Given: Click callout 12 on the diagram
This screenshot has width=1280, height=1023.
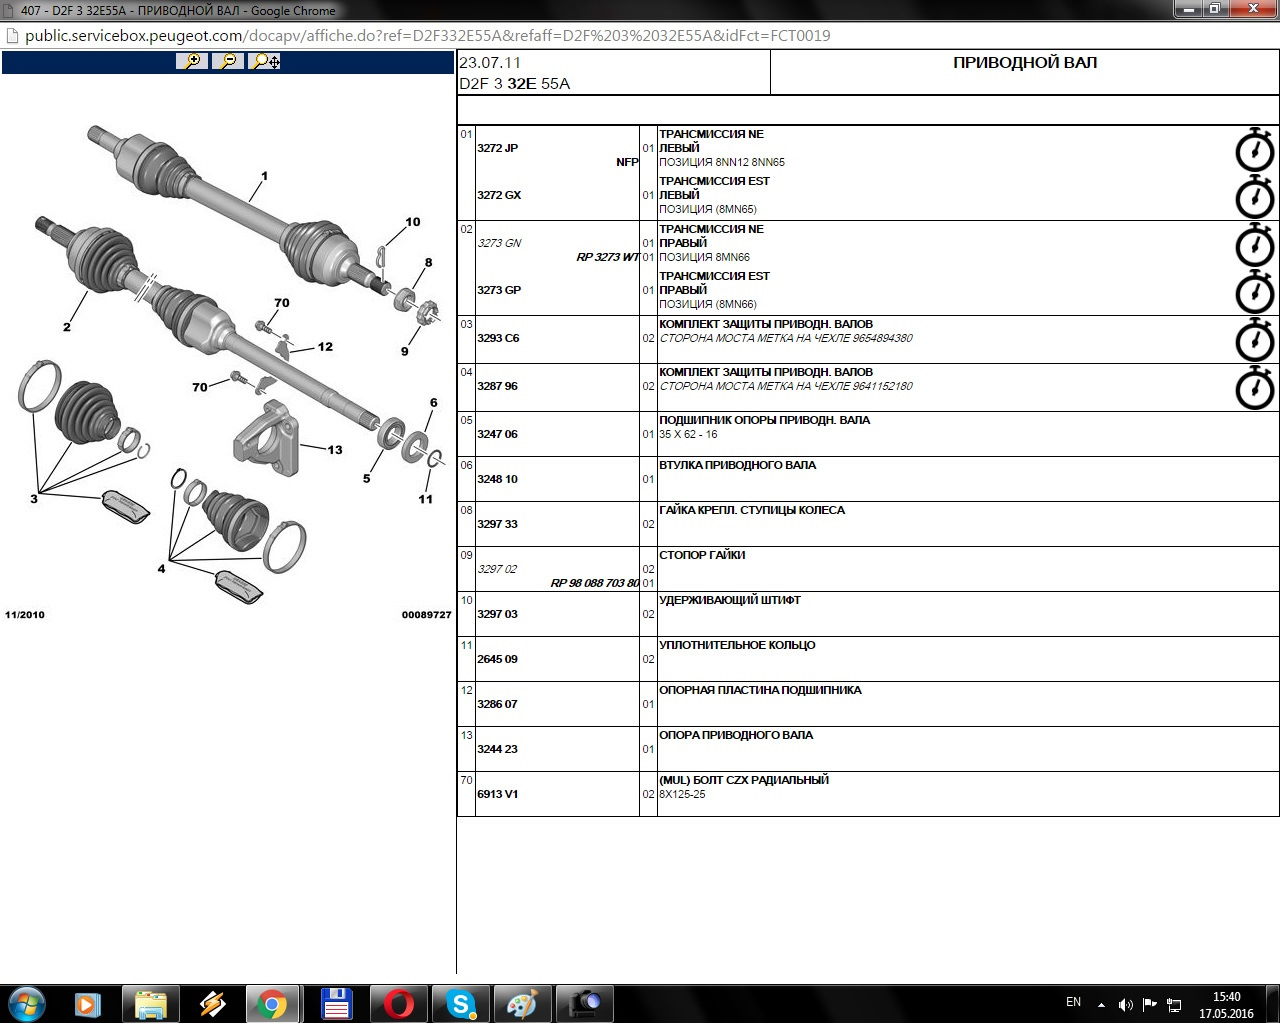Looking at the screenshot, I should click(325, 347).
